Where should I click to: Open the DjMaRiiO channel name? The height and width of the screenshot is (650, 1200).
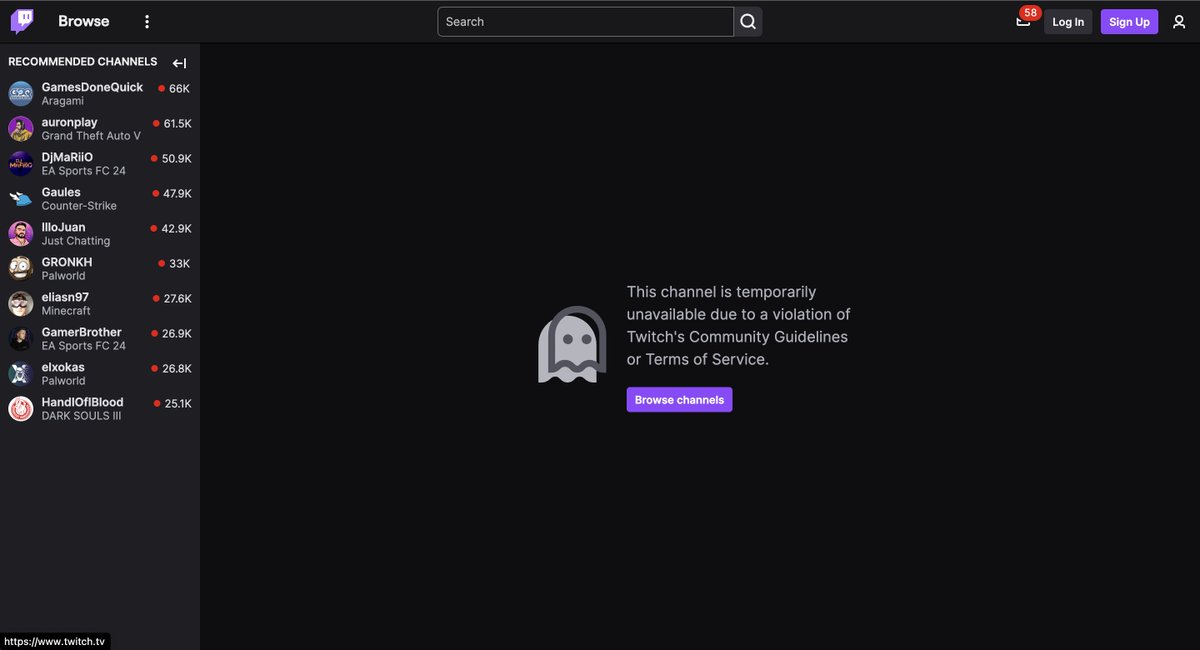(x=67, y=157)
